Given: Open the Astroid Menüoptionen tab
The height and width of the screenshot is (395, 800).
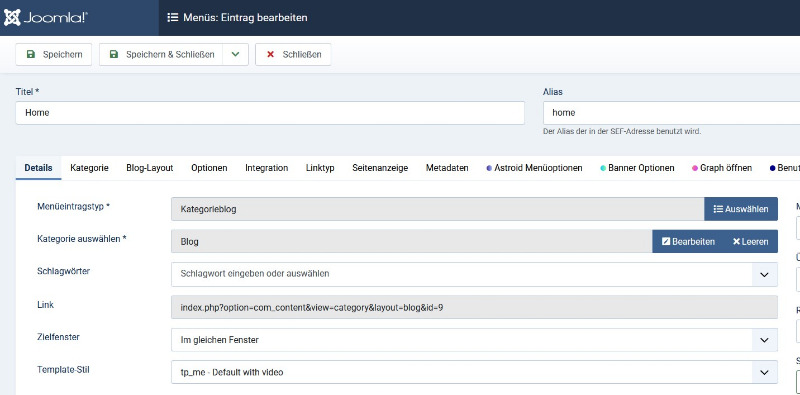Looking at the screenshot, I should [534, 168].
